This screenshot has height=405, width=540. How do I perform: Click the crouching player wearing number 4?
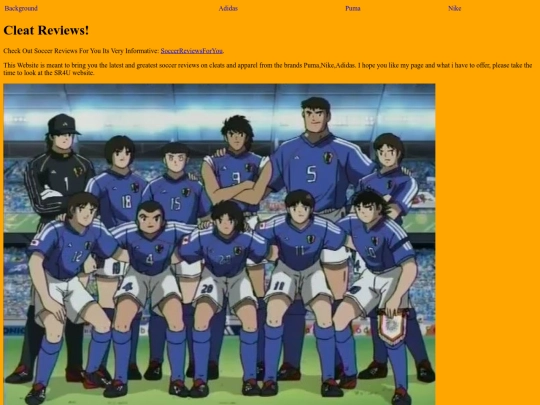[150, 276]
